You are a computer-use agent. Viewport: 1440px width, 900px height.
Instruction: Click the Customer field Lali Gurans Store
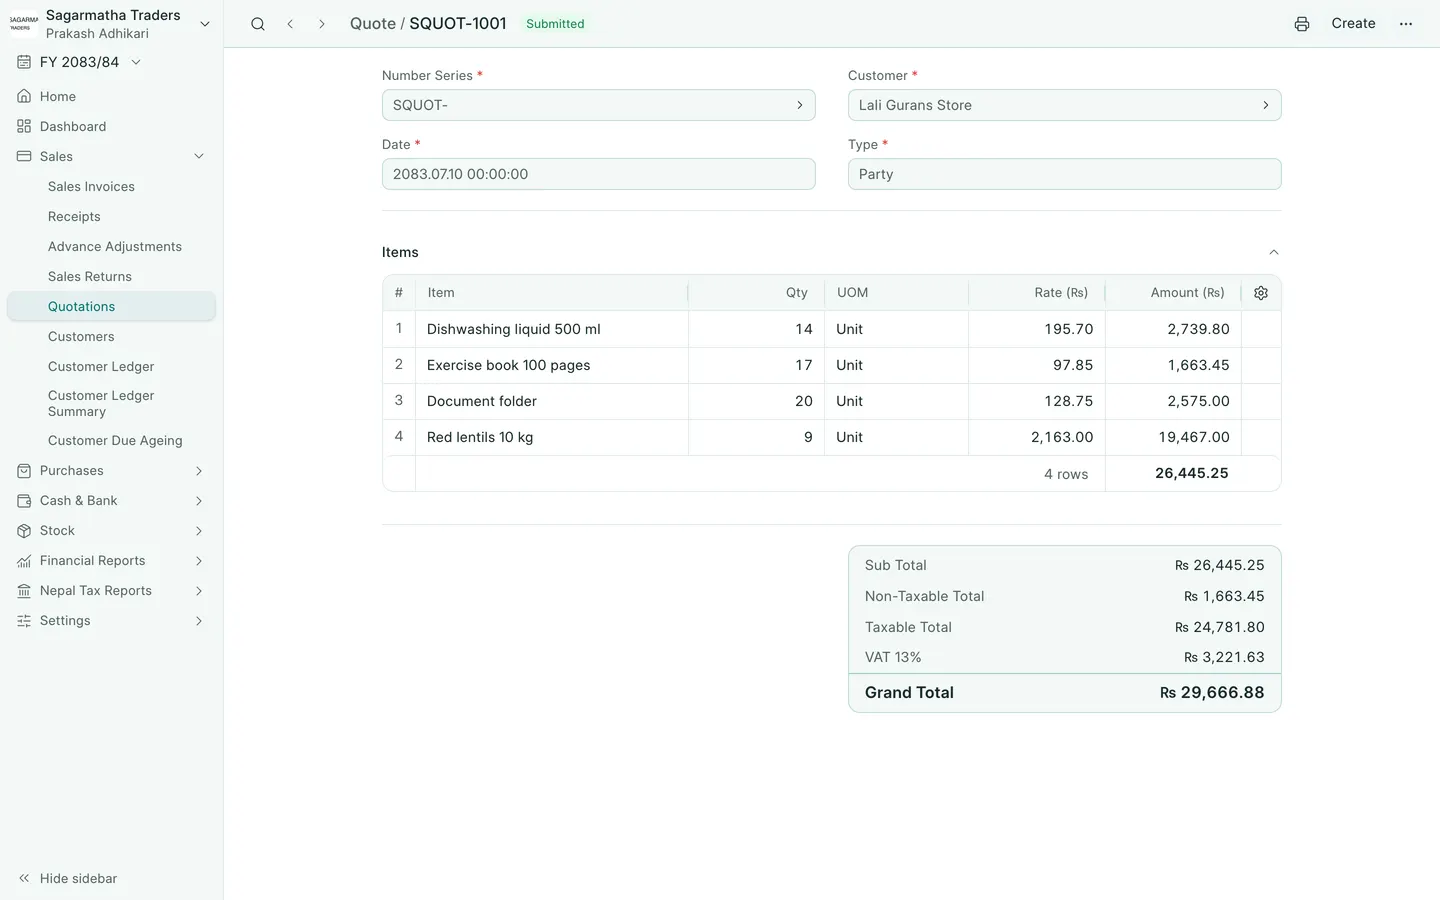pos(1064,105)
